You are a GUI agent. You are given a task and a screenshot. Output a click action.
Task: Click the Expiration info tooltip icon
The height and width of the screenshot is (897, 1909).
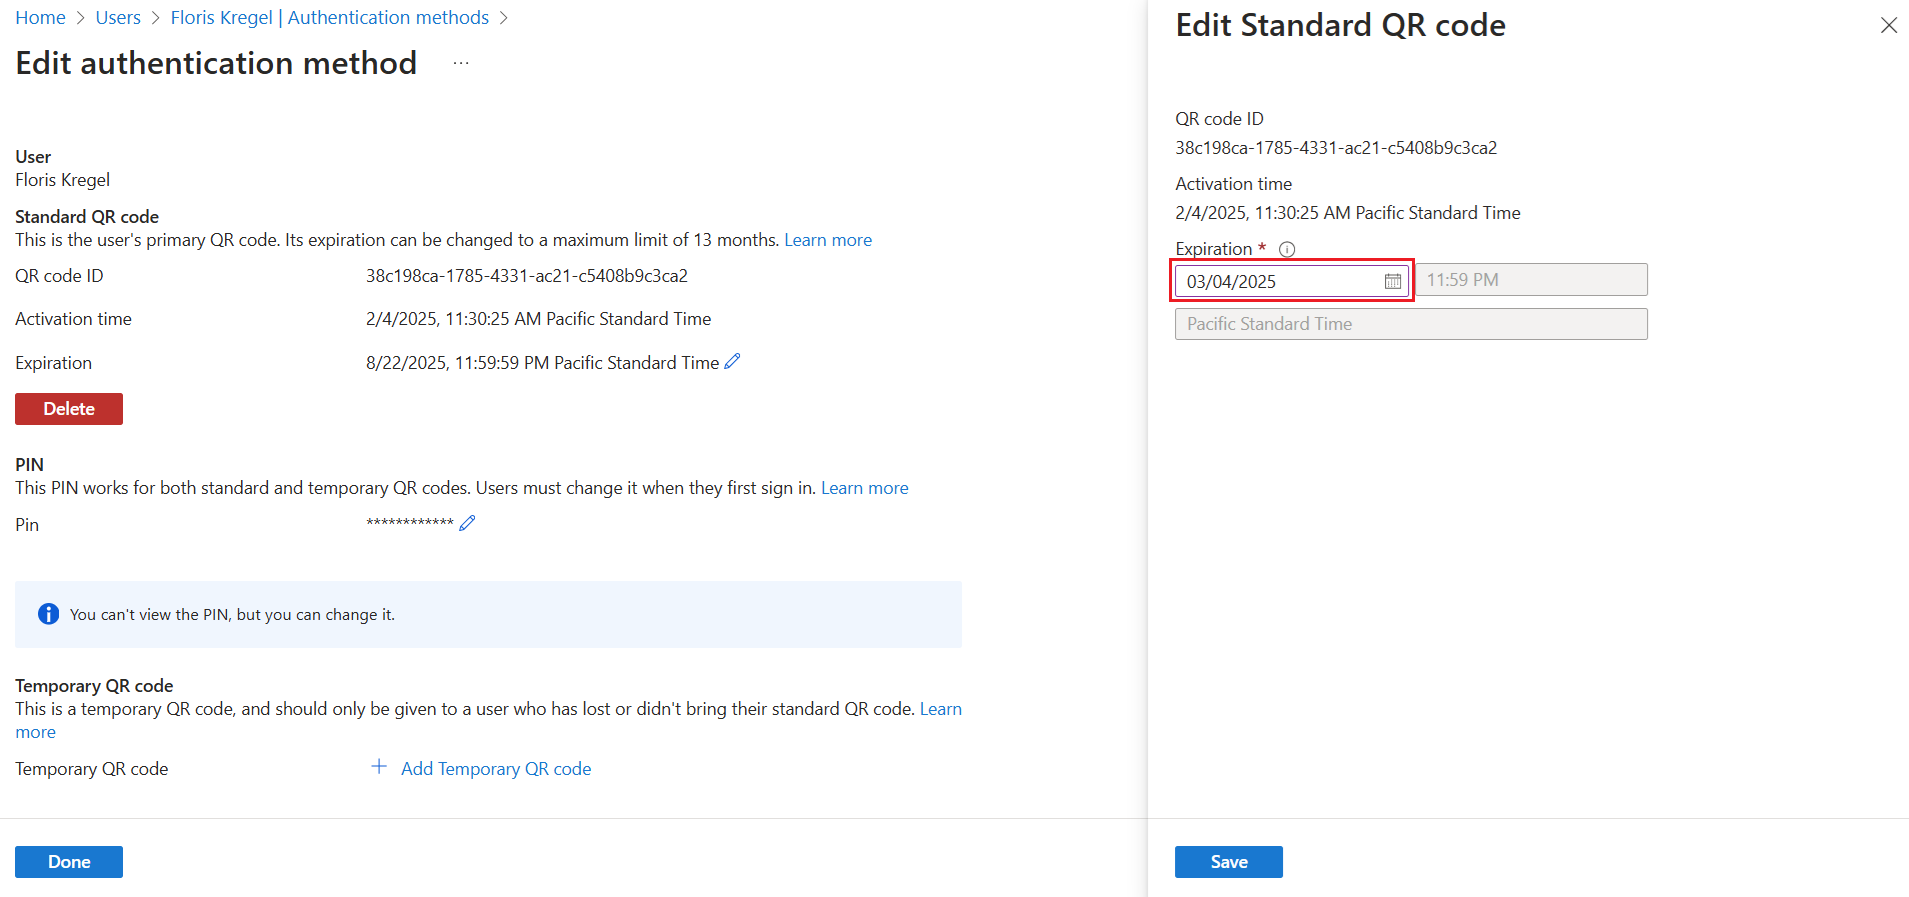click(1287, 249)
